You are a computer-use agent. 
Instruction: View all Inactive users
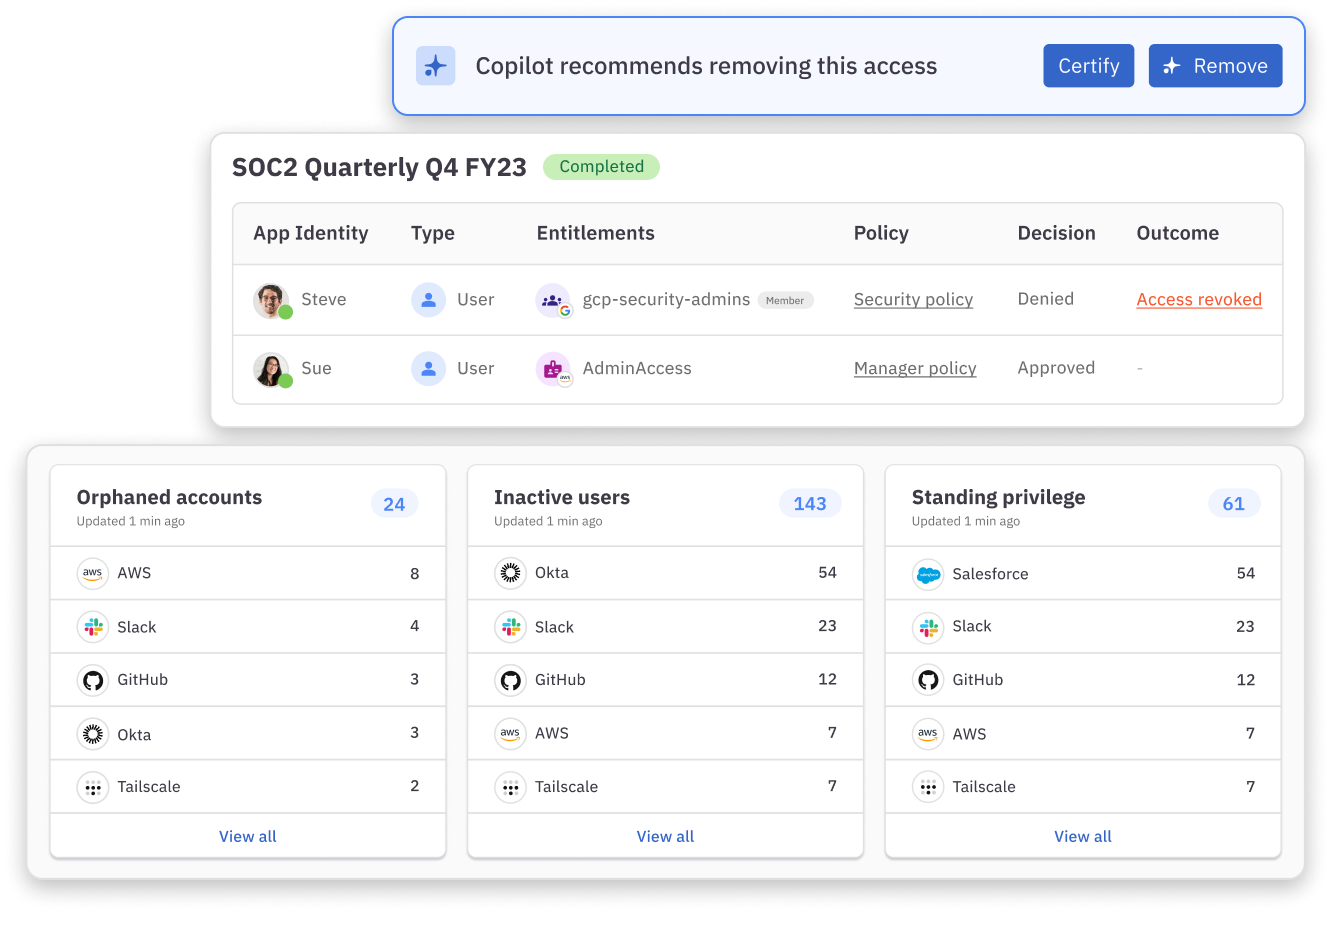(665, 836)
